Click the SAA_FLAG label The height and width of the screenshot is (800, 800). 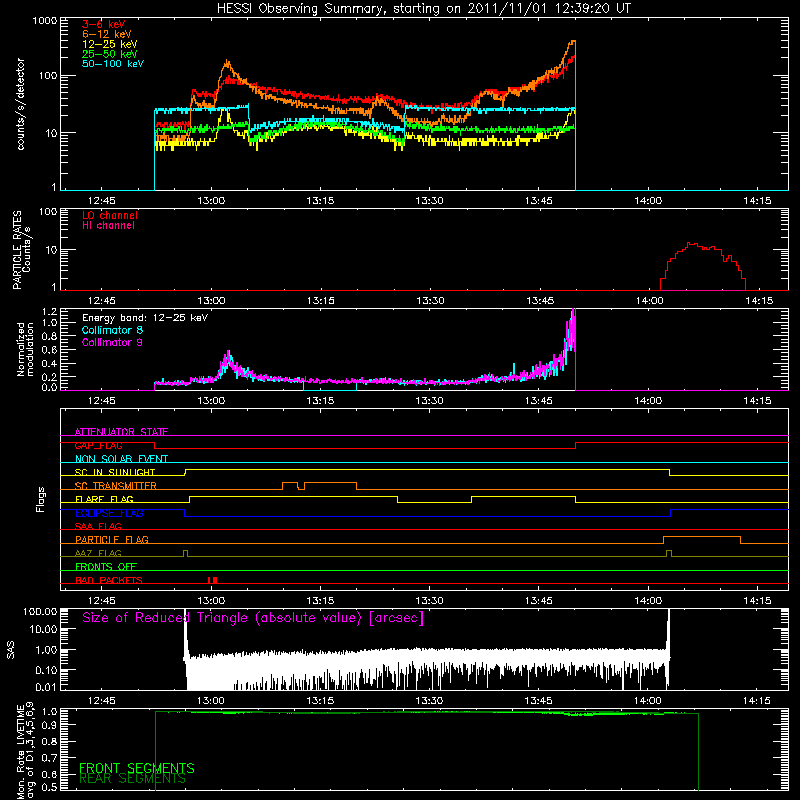pos(98,526)
